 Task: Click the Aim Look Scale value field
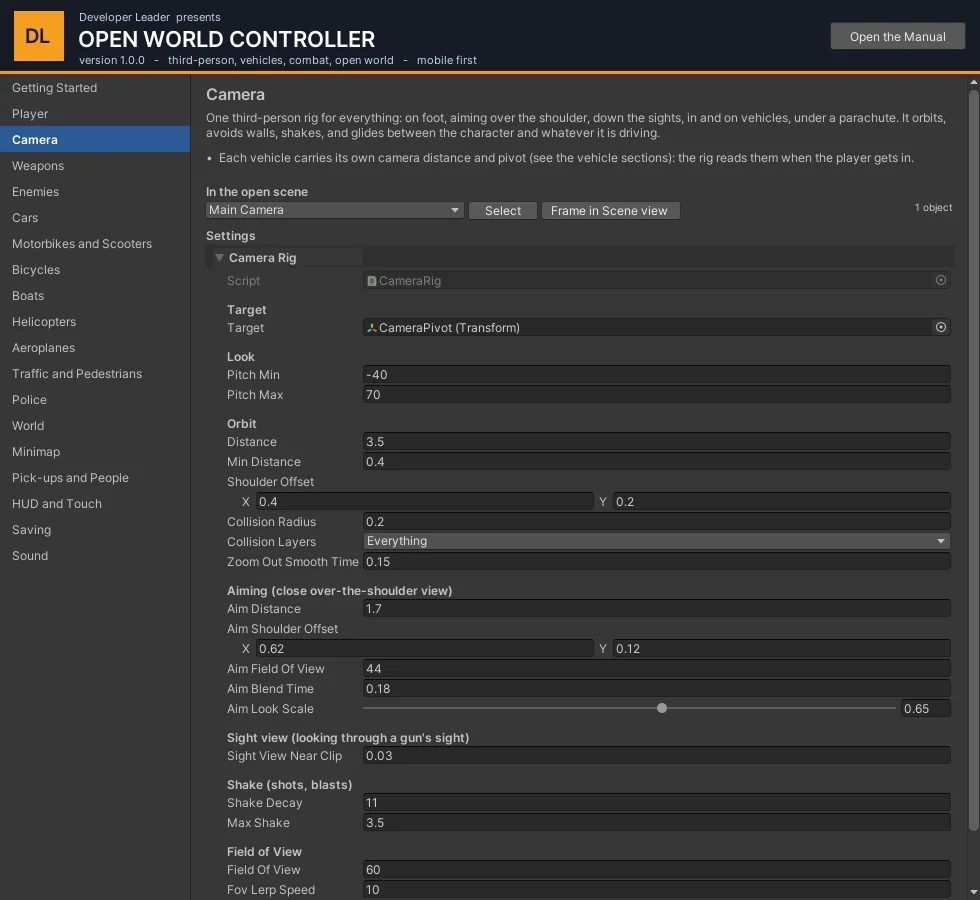point(926,709)
